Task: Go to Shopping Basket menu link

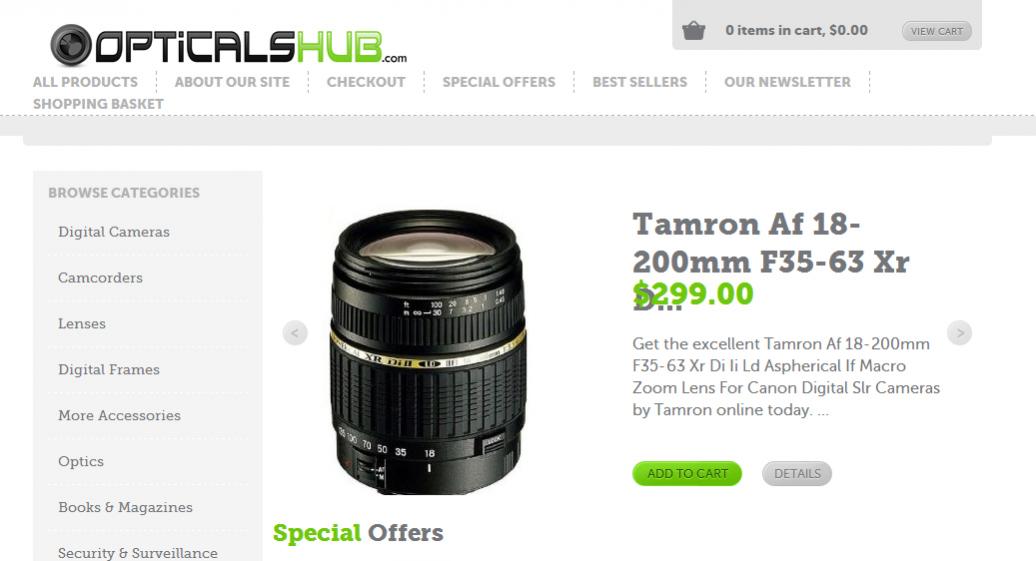Action: coord(98,104)
